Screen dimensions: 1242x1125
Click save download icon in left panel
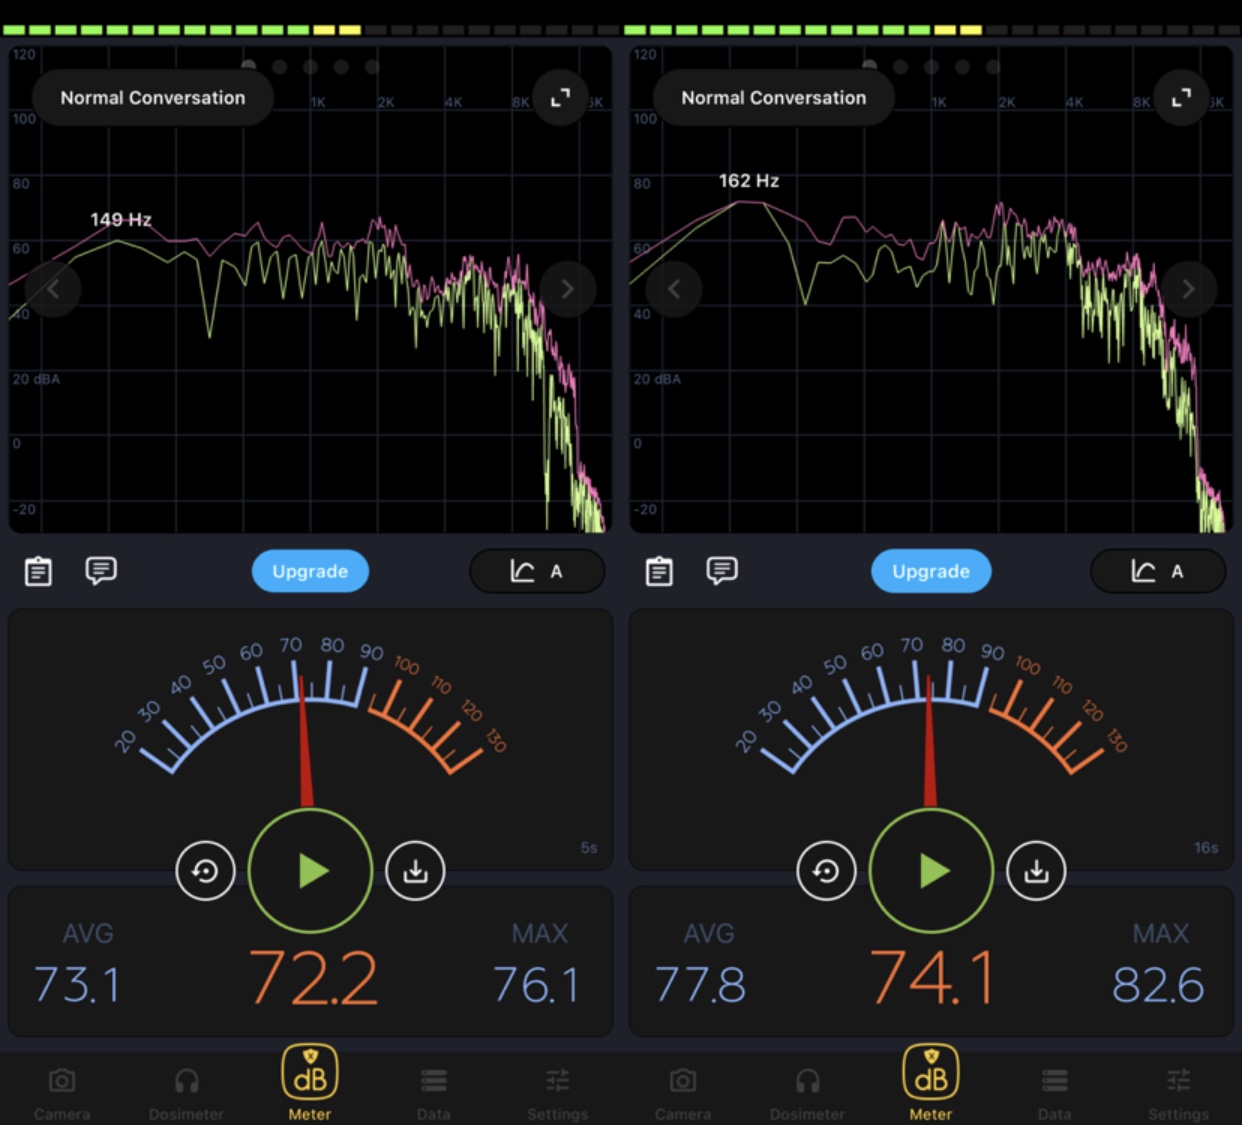(x=415, y=871)
